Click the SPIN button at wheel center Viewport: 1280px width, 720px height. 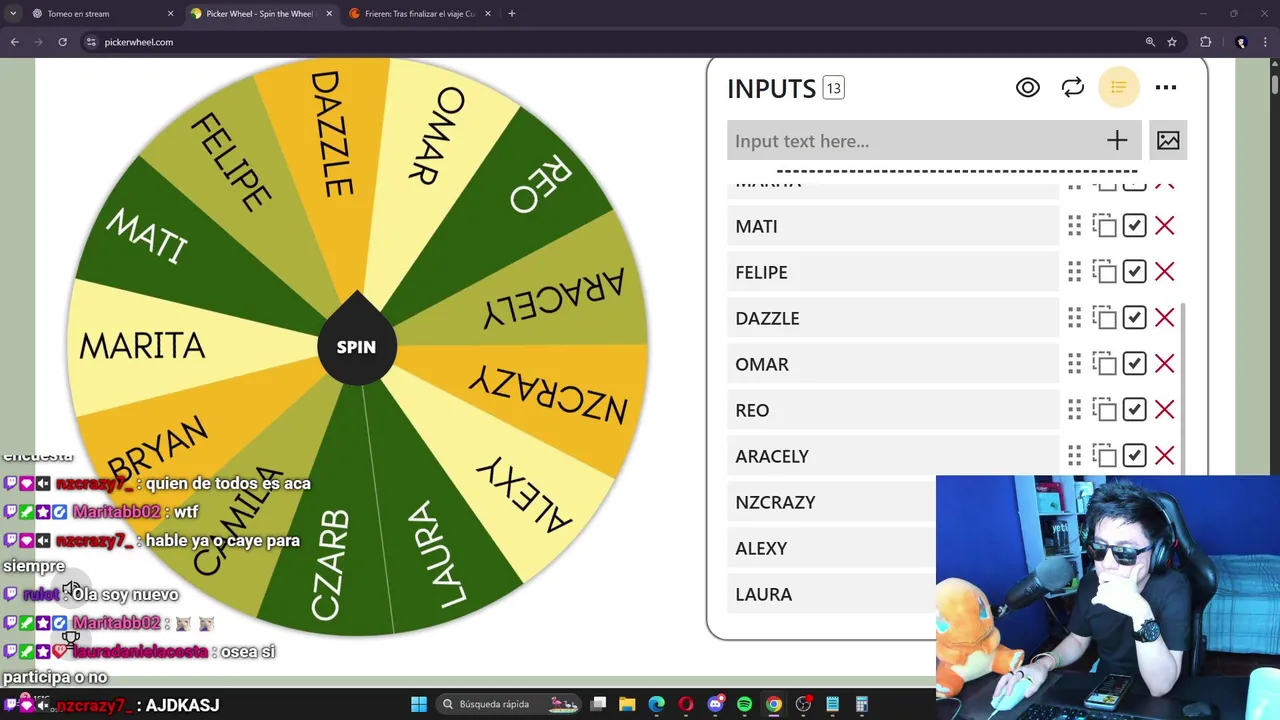point(357,347)
